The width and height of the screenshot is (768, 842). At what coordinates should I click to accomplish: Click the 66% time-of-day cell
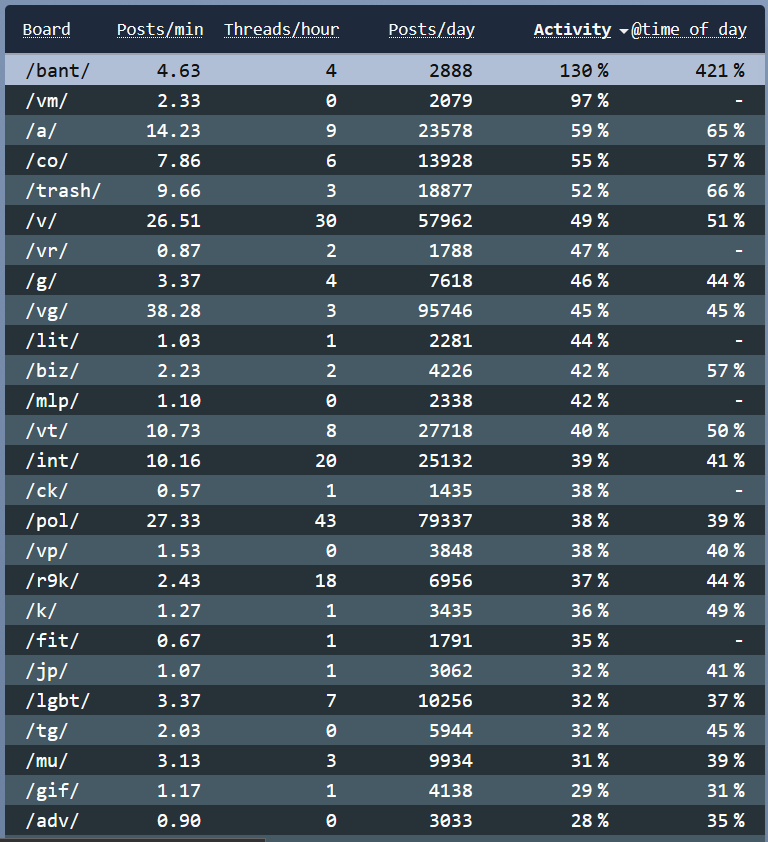[726, 191]
